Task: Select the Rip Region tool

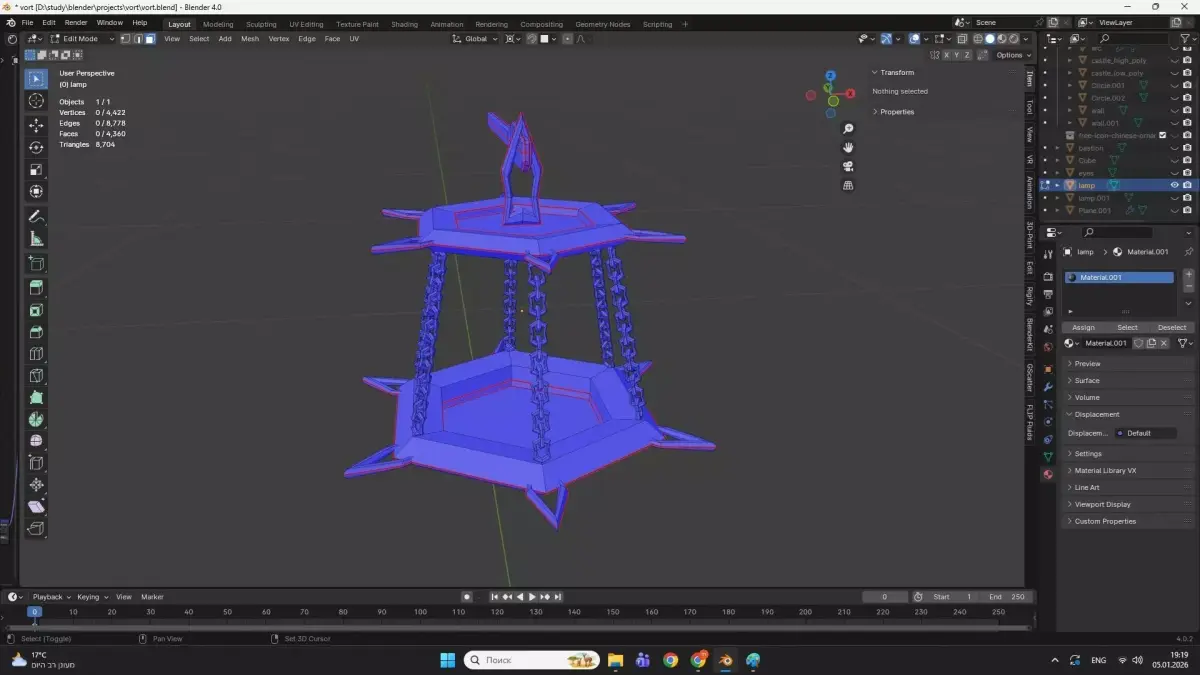Action: coord(36,529)
